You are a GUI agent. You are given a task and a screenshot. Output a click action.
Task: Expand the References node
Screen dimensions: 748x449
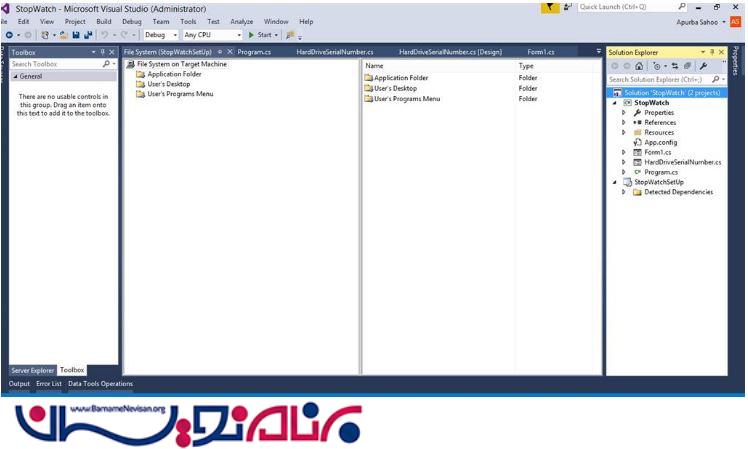[x=623, y=123]
